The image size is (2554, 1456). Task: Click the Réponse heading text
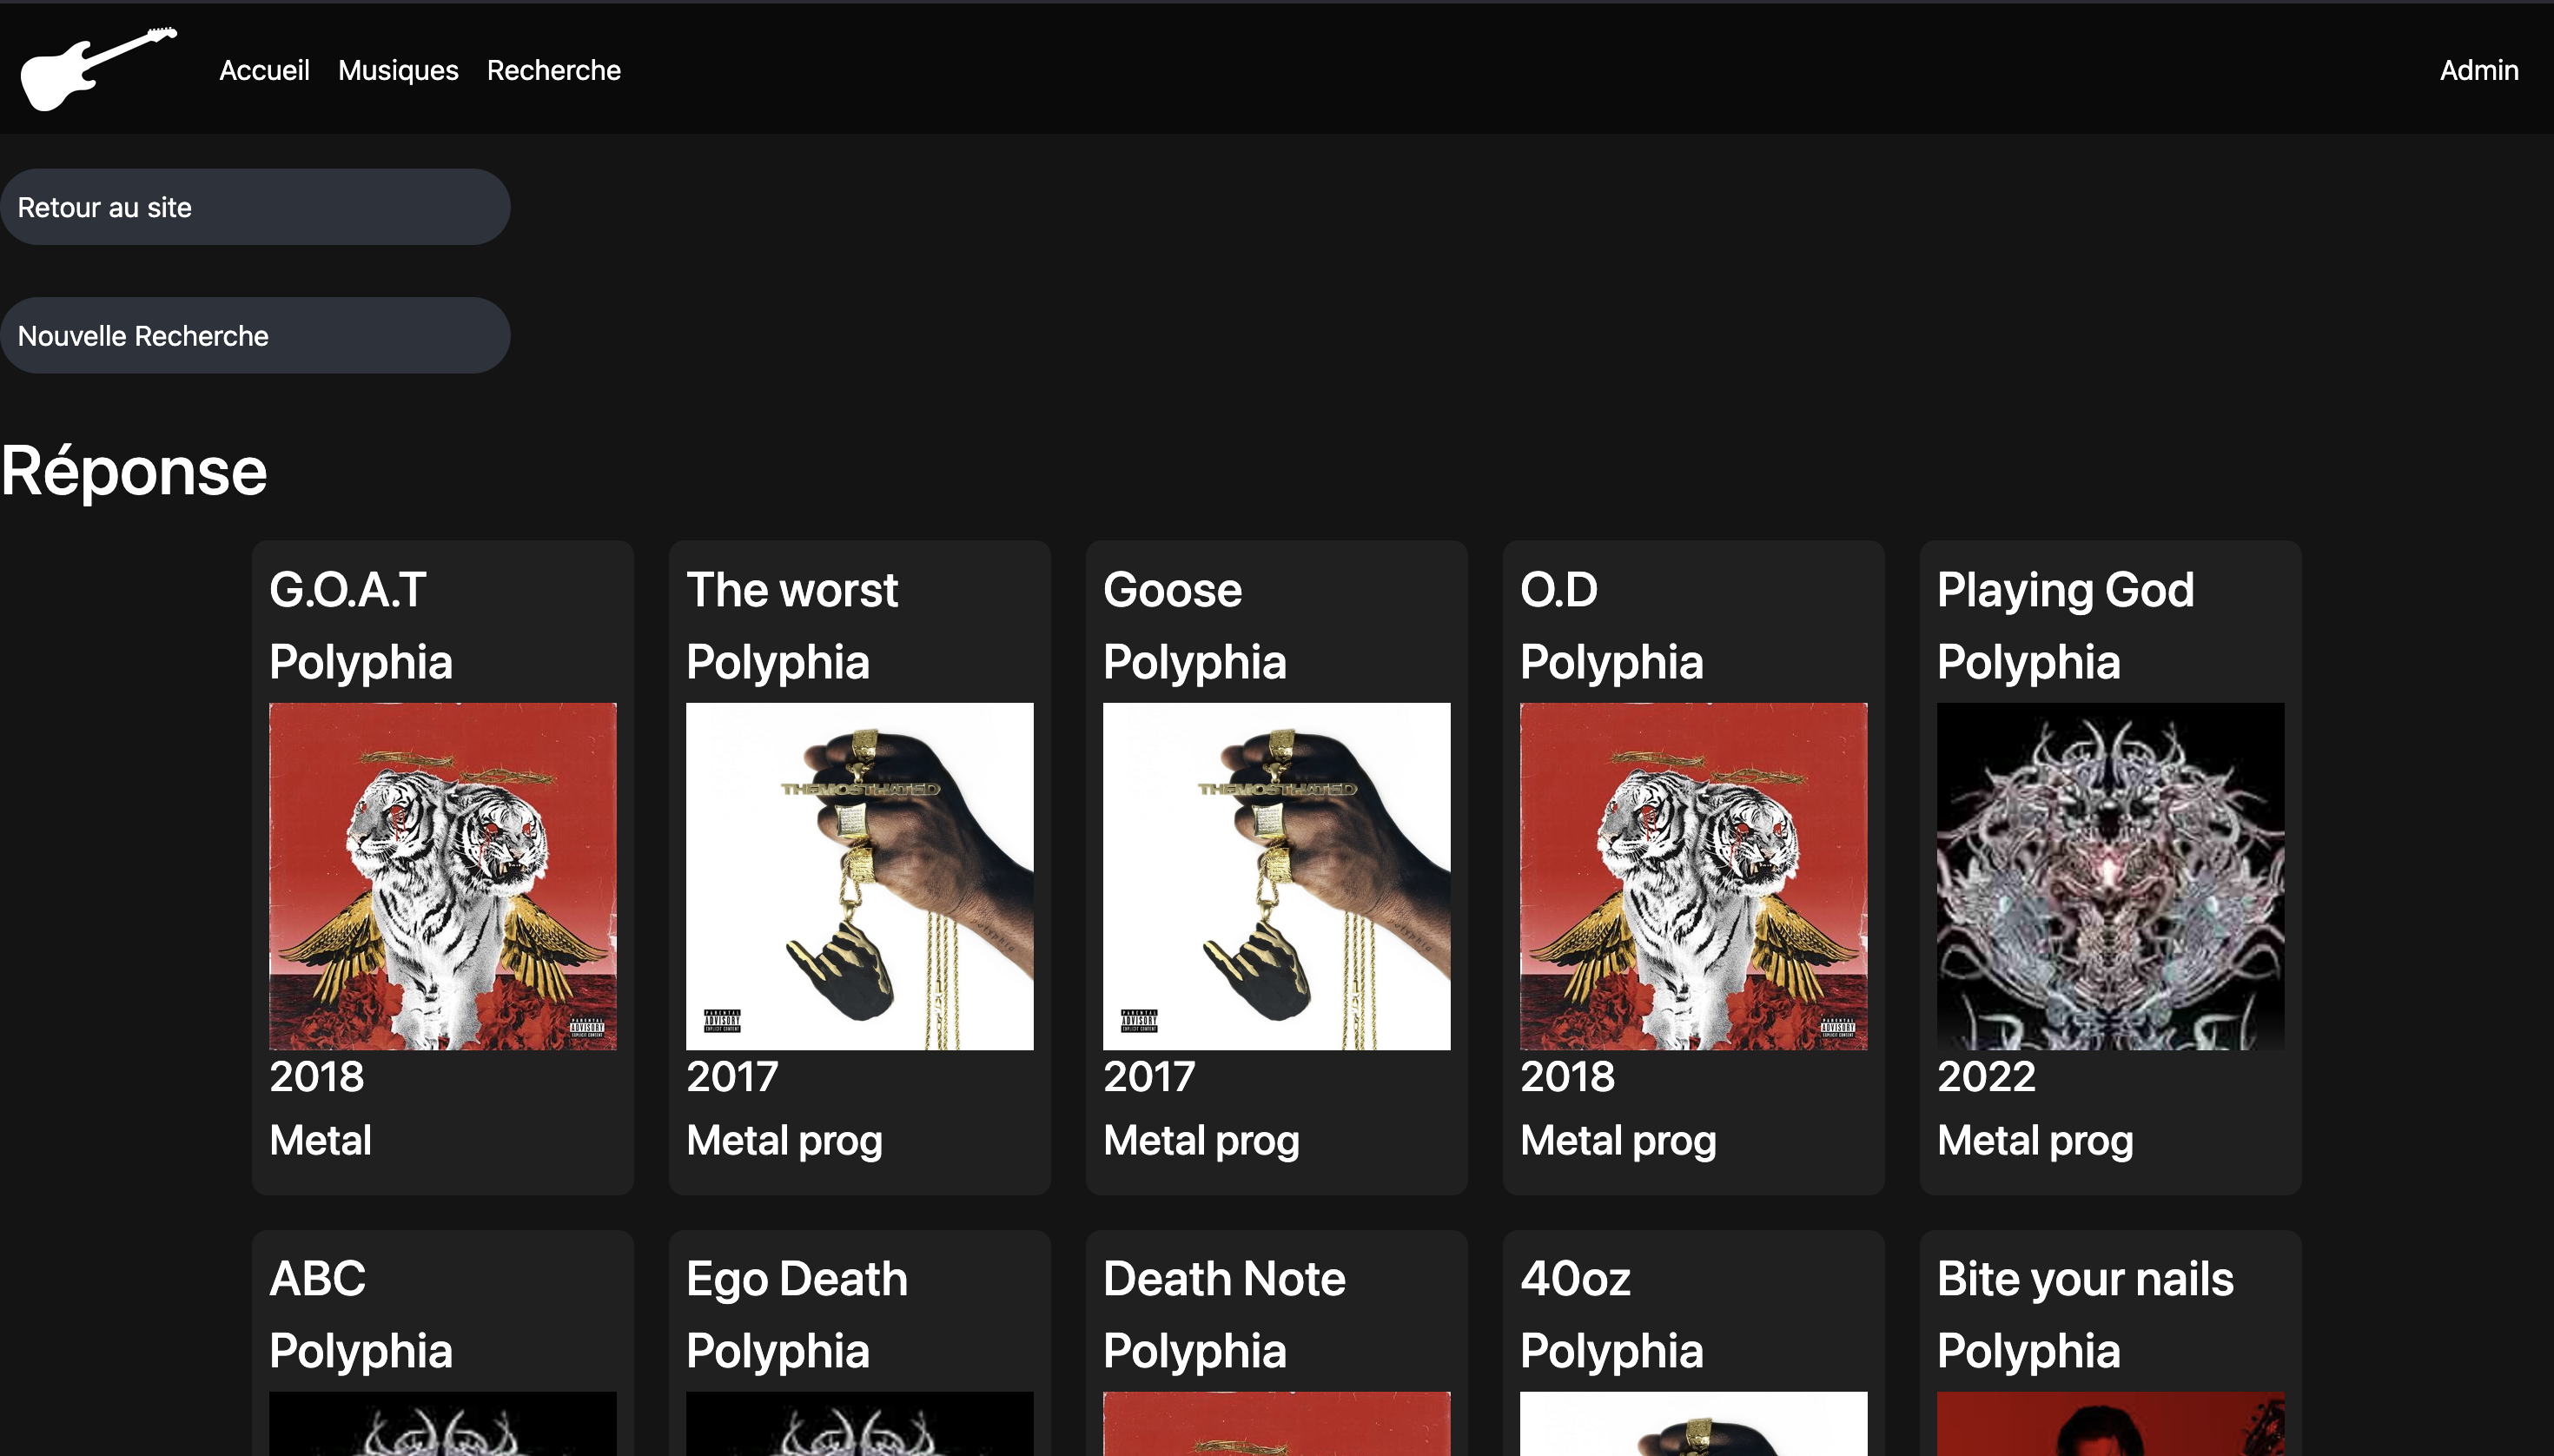pos(134,471)
